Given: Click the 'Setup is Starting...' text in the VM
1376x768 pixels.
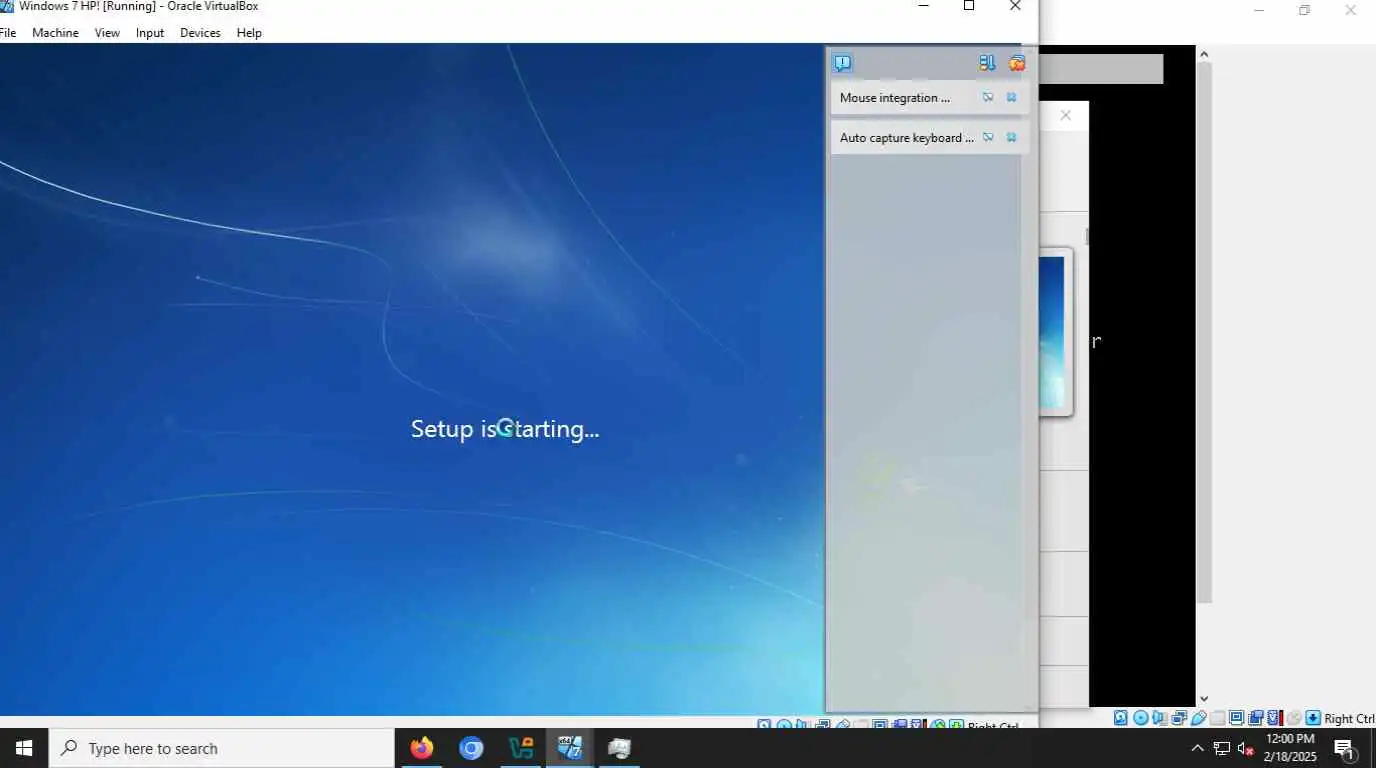Looking at the screenshot, I should tap(505, 429).
